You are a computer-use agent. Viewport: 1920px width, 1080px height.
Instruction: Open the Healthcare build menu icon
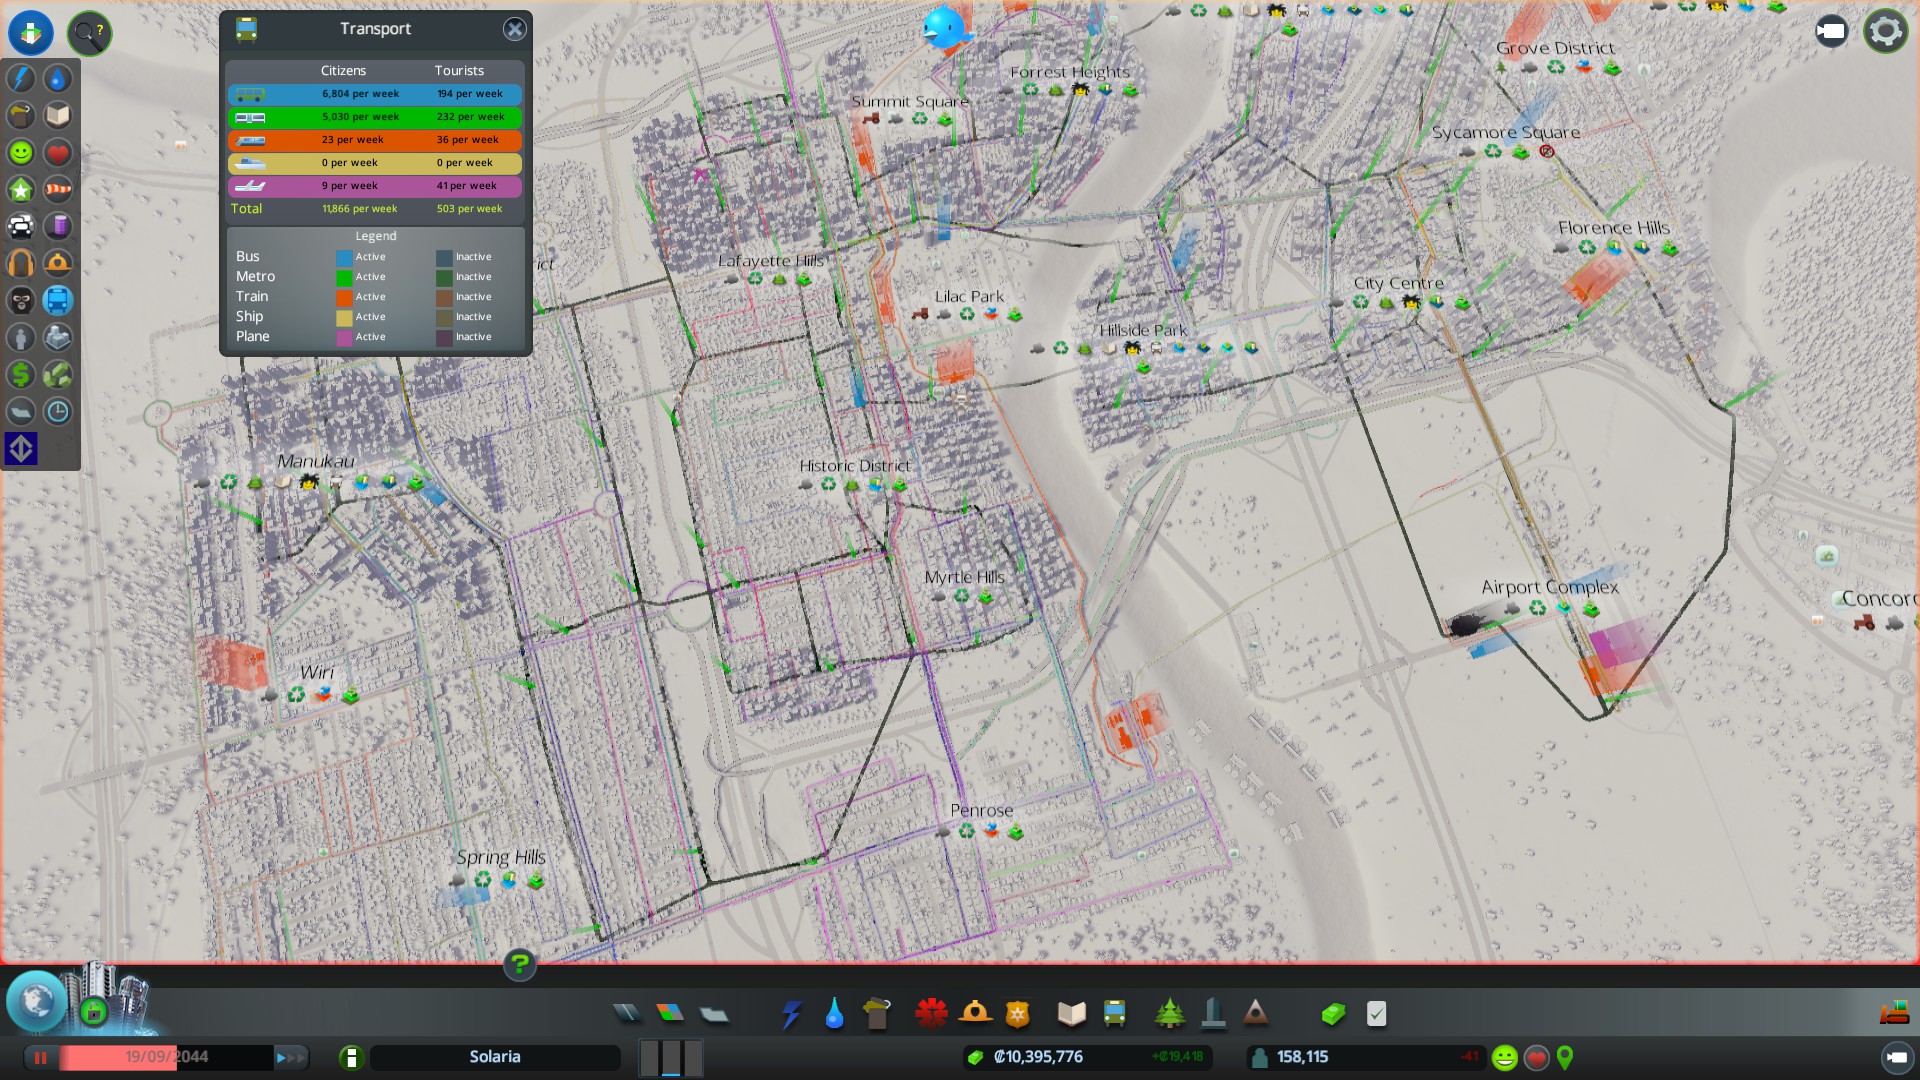[x=931, y=1014]
